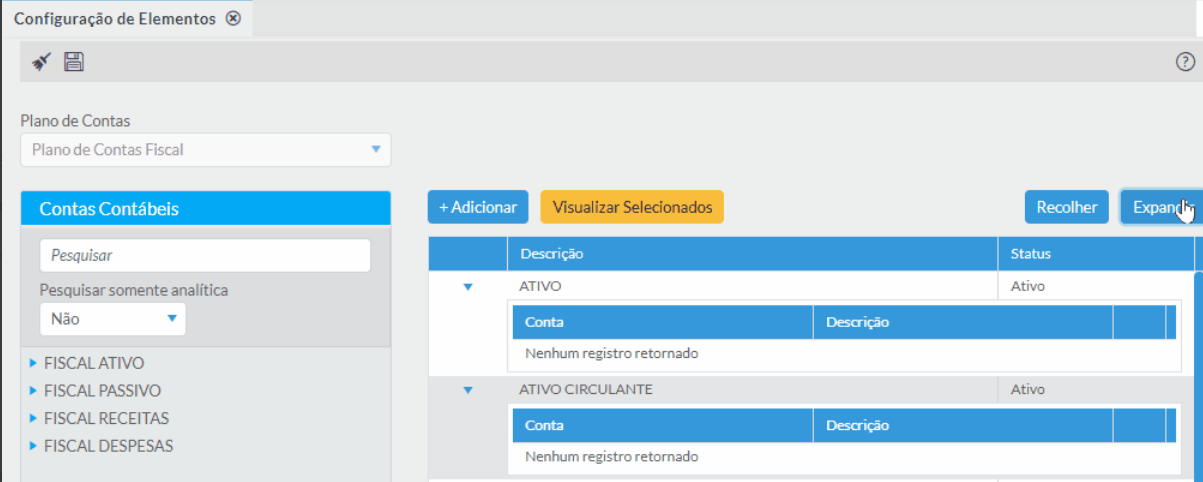Select the FISCAL DESPESAS label

coord(109,446)
